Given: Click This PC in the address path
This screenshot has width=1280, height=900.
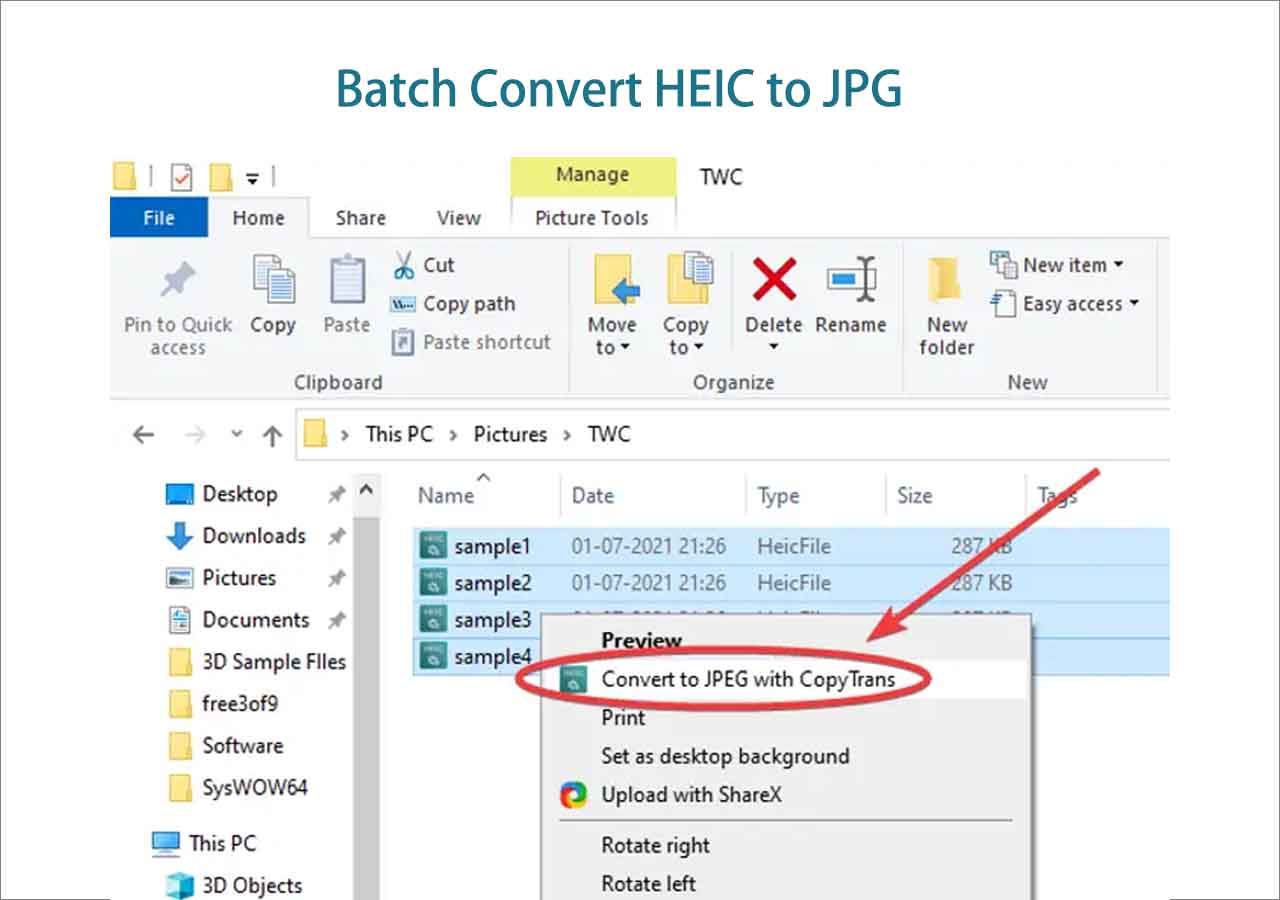Looking at the screenshot, I should 399,434.
